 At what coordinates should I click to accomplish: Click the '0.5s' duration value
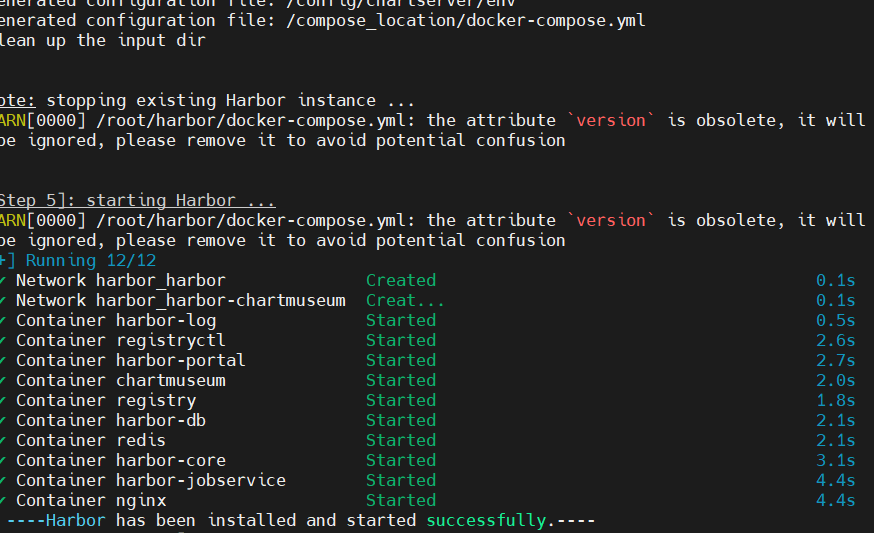pyautogui.click(x=836, y=321)
